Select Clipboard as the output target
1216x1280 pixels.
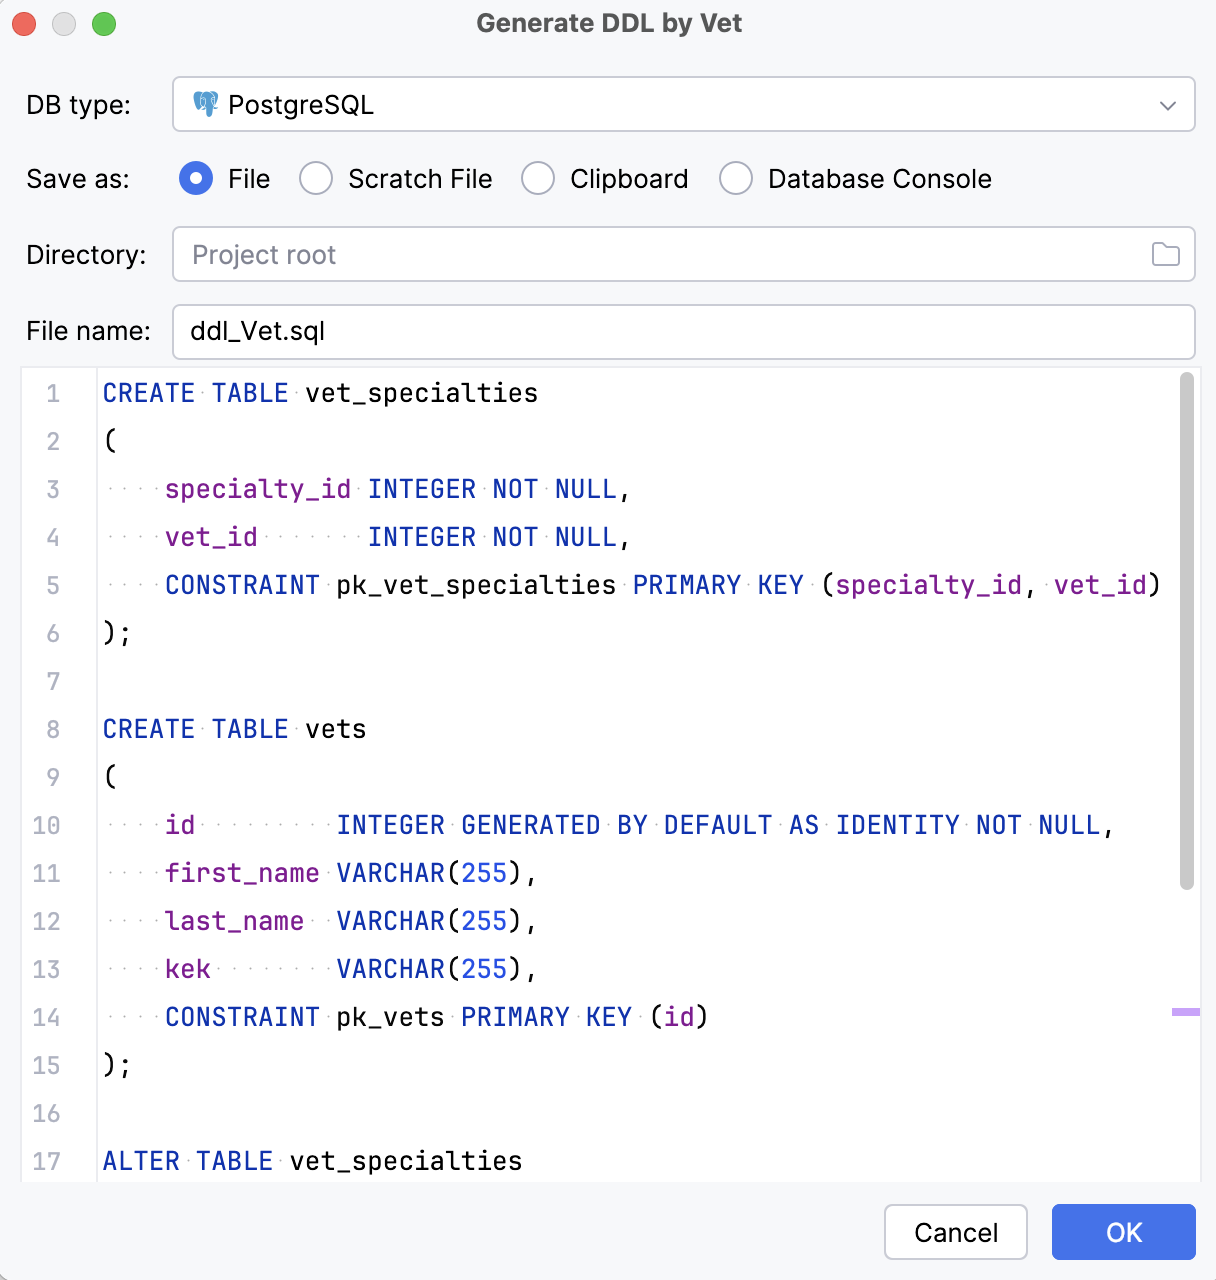click(538, 178)
